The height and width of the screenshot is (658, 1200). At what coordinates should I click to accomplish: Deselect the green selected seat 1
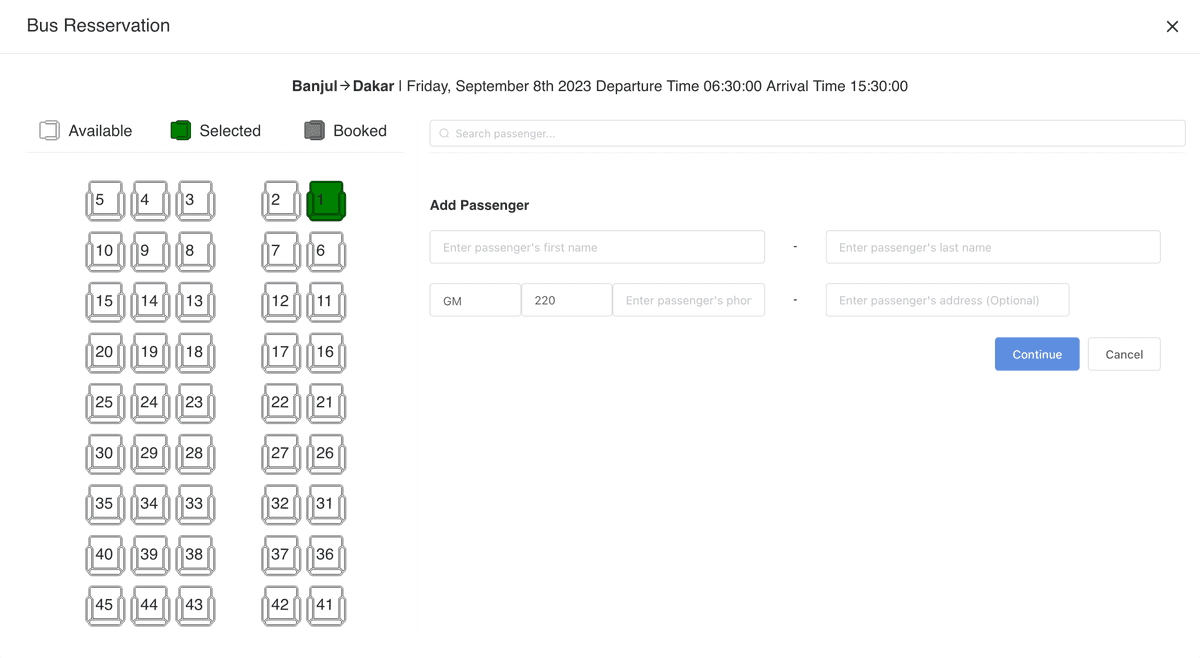tap(325, 201)
